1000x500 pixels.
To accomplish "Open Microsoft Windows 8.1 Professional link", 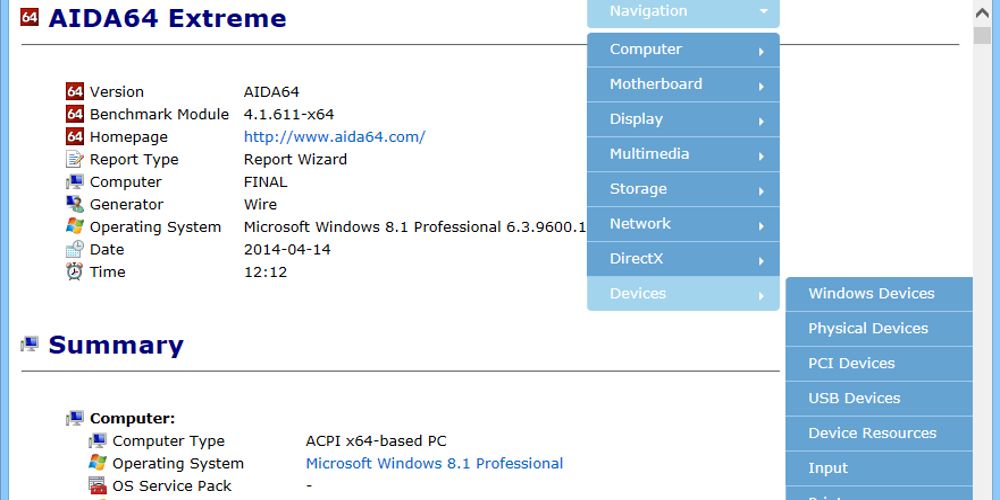I will (434, 464).
